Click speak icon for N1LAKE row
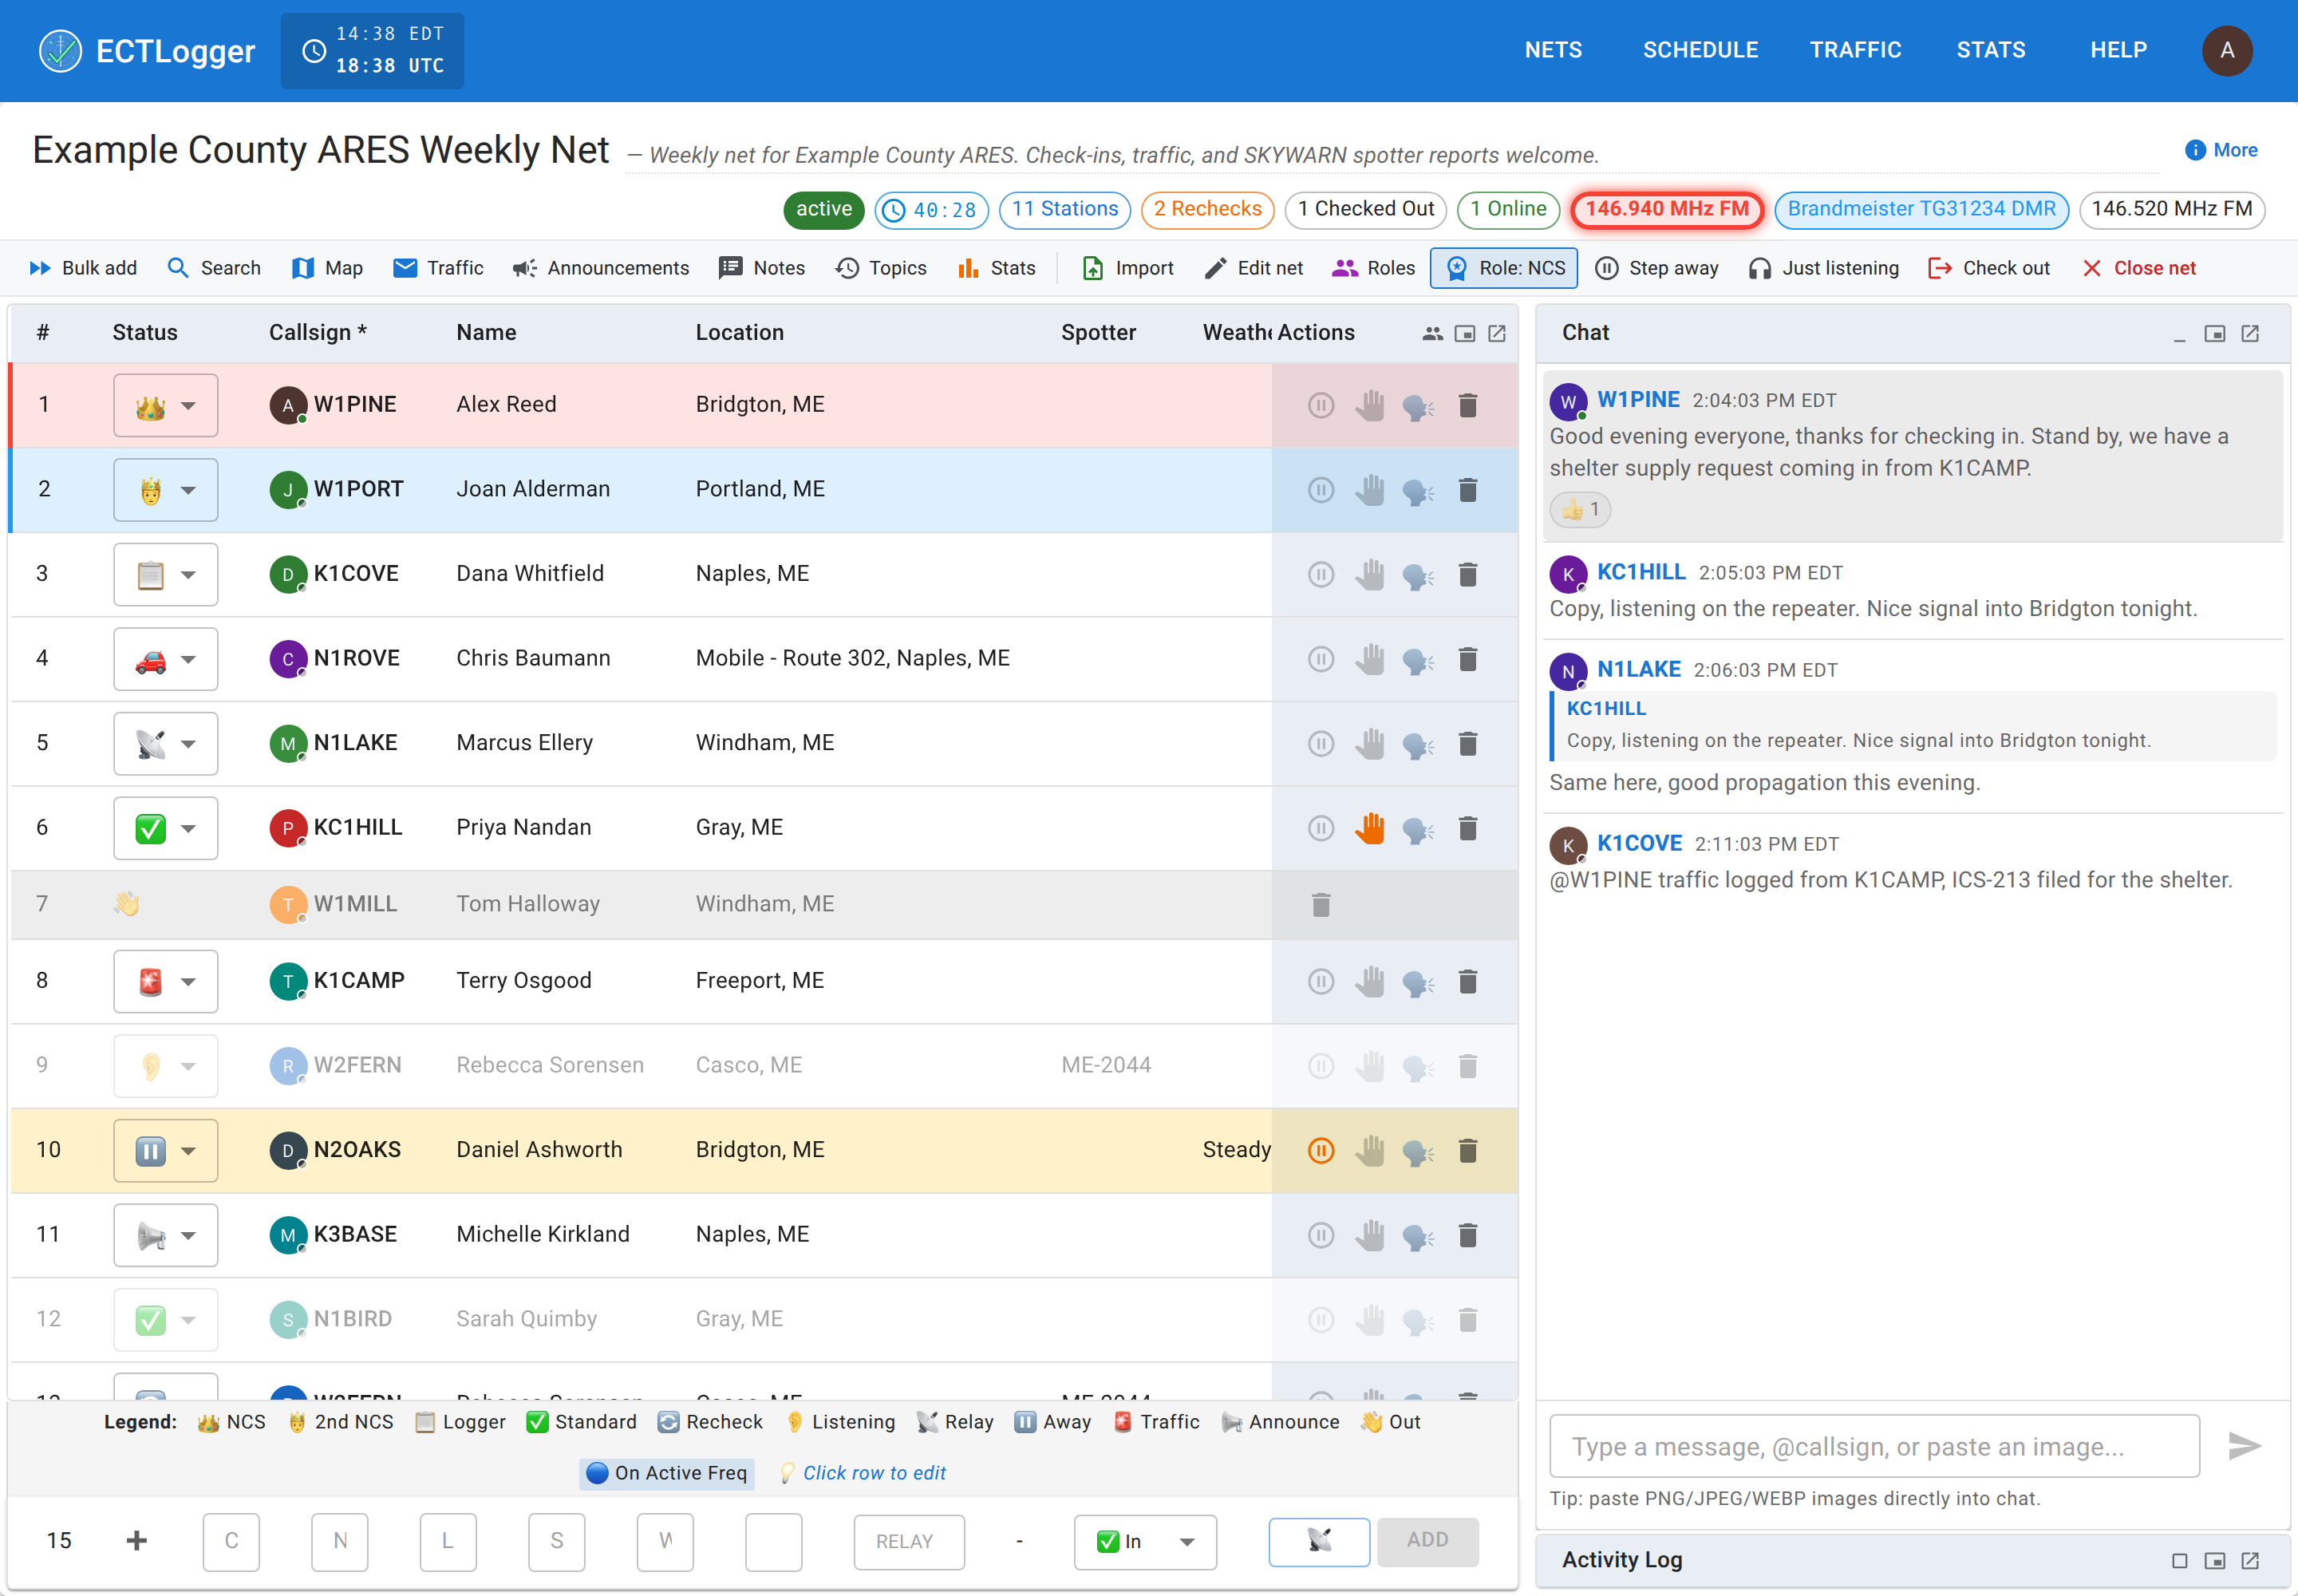Image resolution: width=2298 pixels, height=1596 pixels. 1418,744
